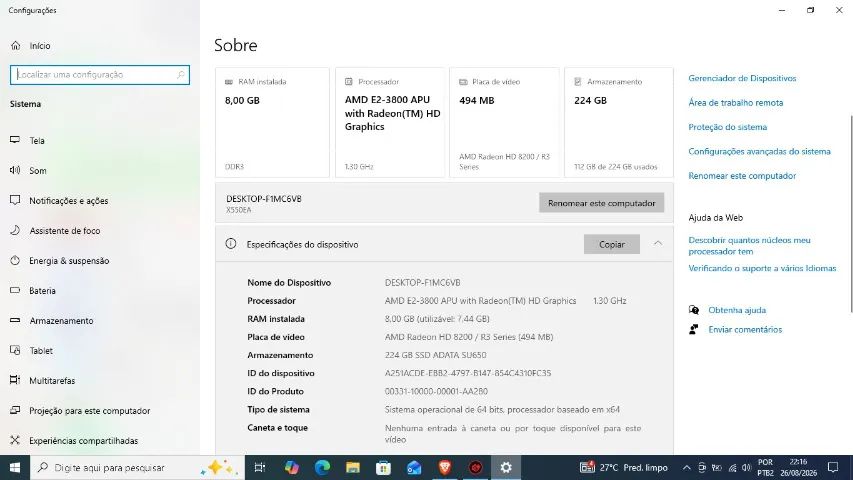Open weather widget 27°C Pred. limpo
The width and height of the screenshot is (853, 480).
[x=623, y=467]
